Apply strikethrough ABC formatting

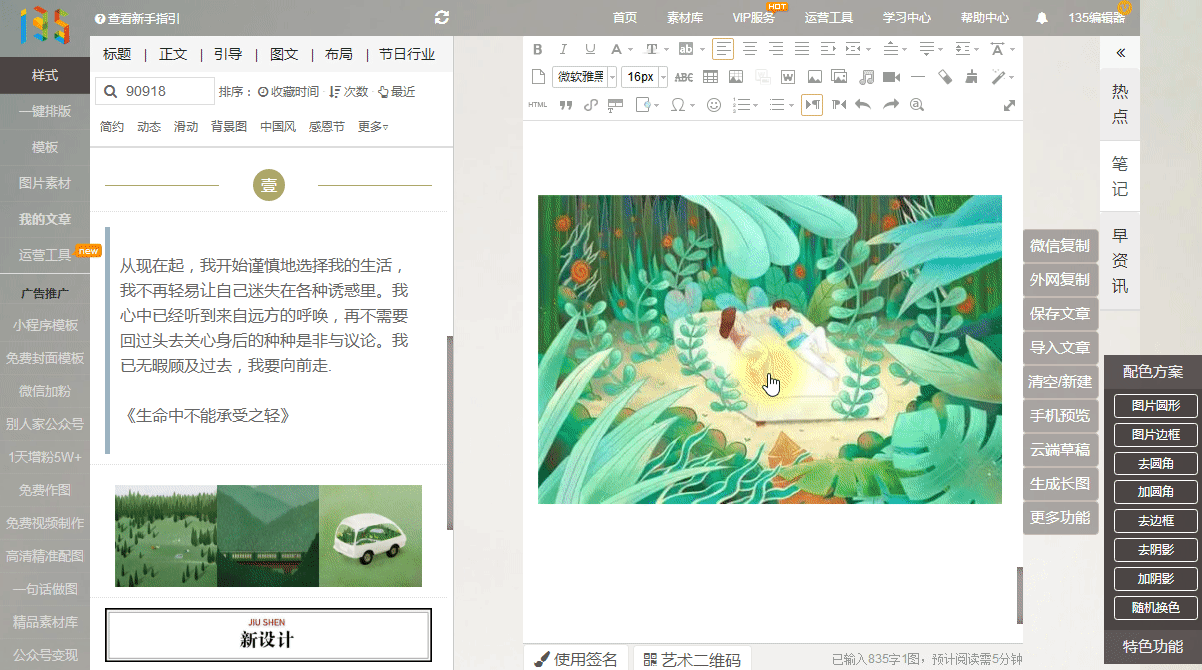684,77
